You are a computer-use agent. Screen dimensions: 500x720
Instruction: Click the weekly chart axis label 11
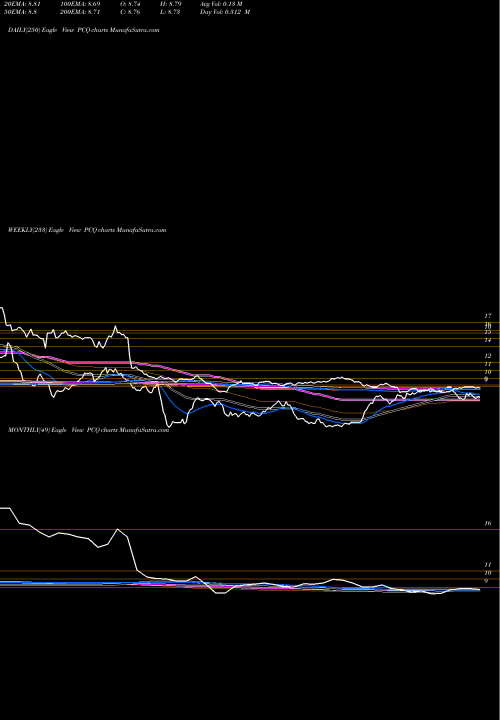click(x=488, y=364)
